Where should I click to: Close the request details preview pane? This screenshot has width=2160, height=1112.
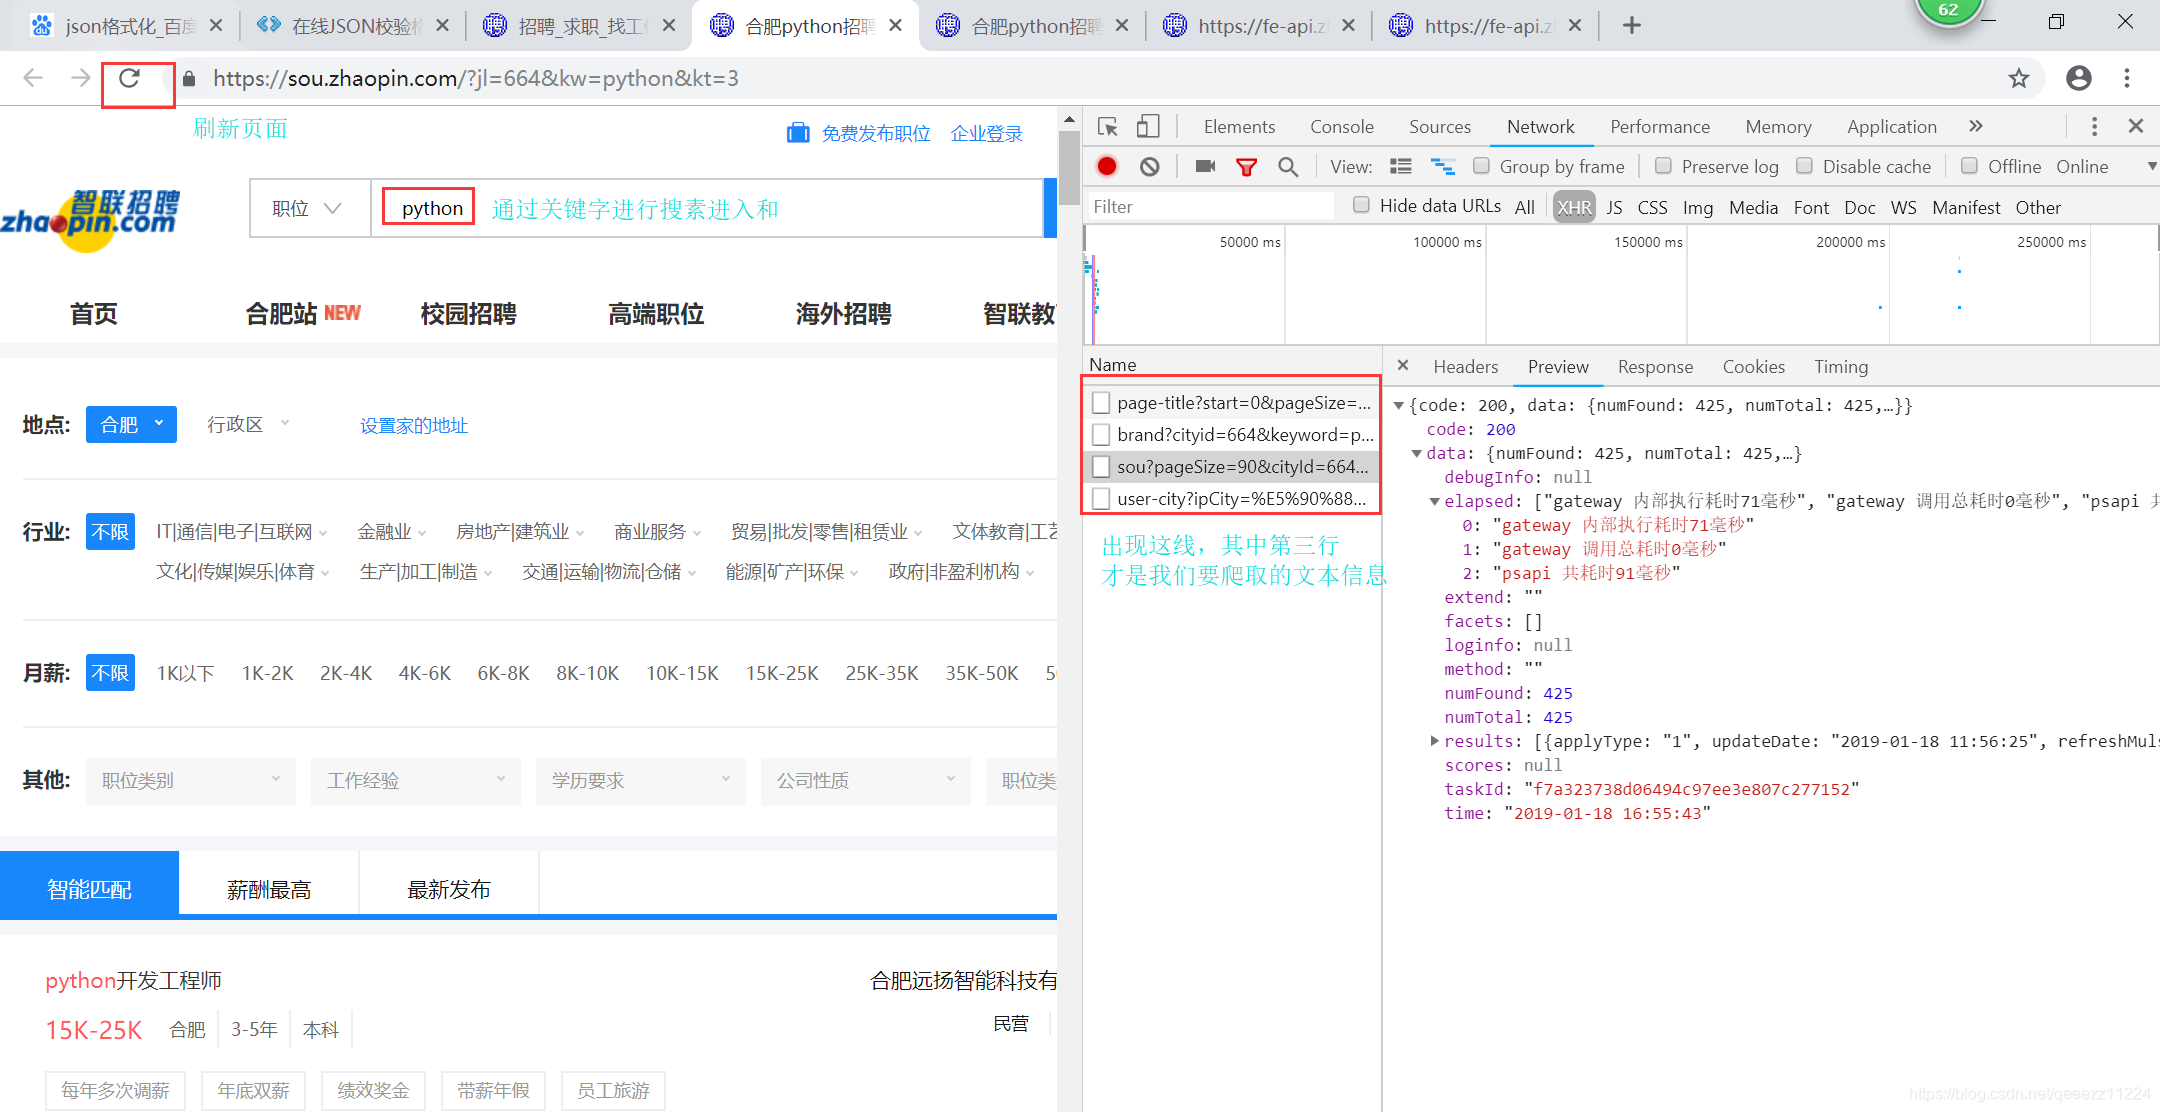pyautogui.click(x=1403, y=365)
